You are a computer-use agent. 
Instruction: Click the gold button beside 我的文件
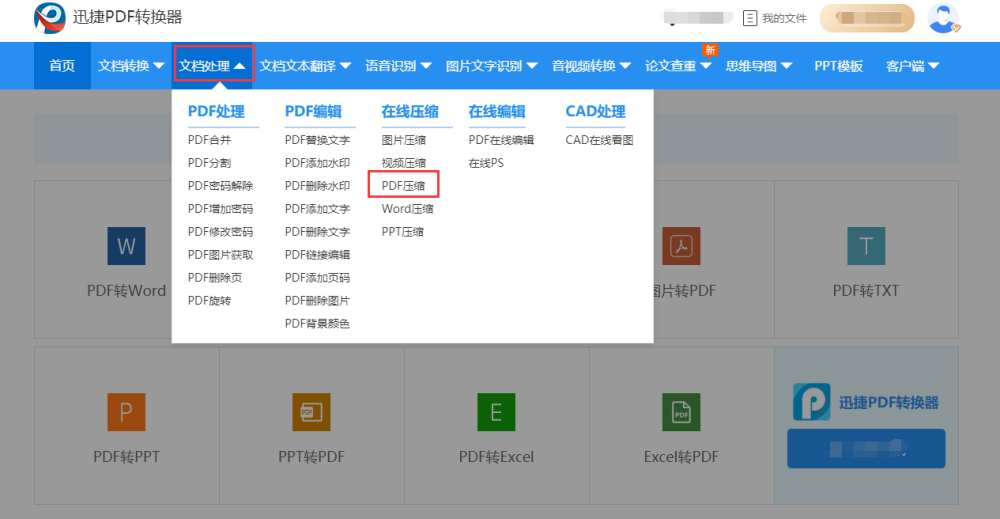pos(867,18)
